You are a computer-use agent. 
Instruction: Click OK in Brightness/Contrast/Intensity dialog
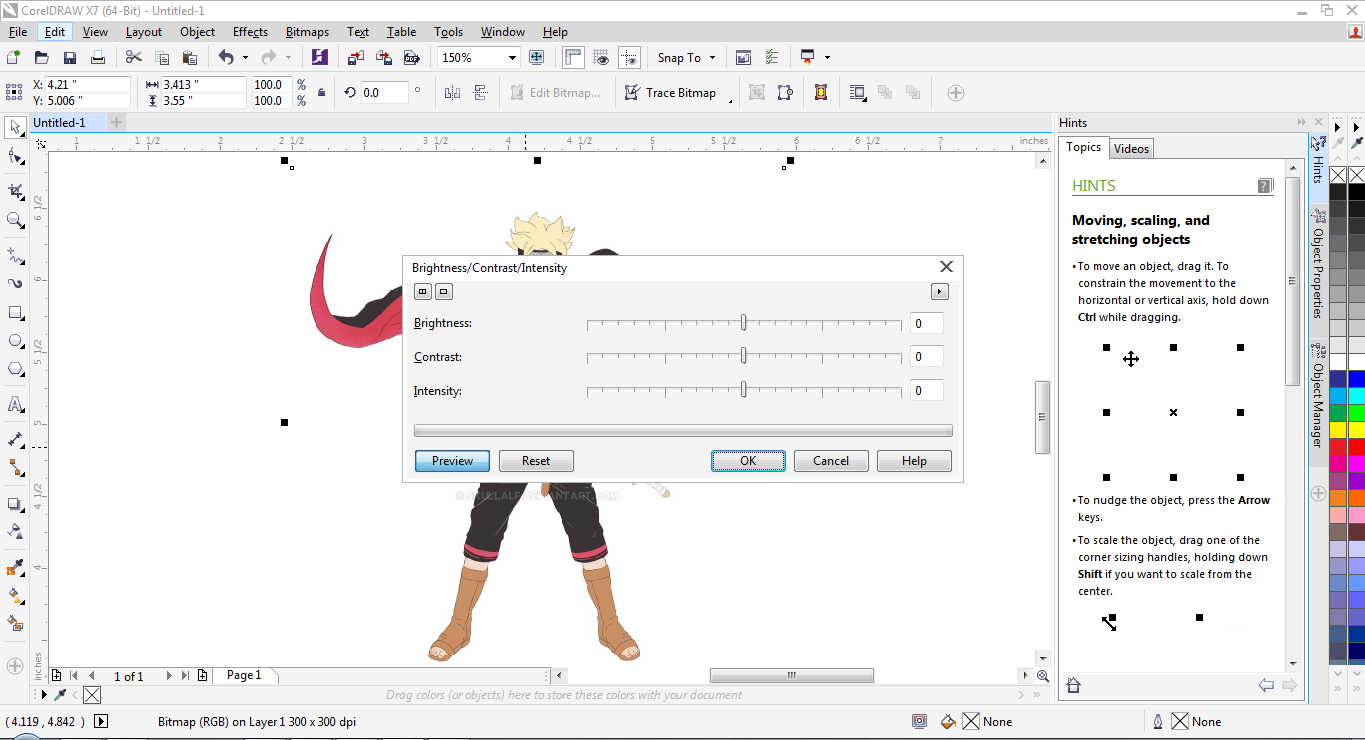tap(748, 461)
